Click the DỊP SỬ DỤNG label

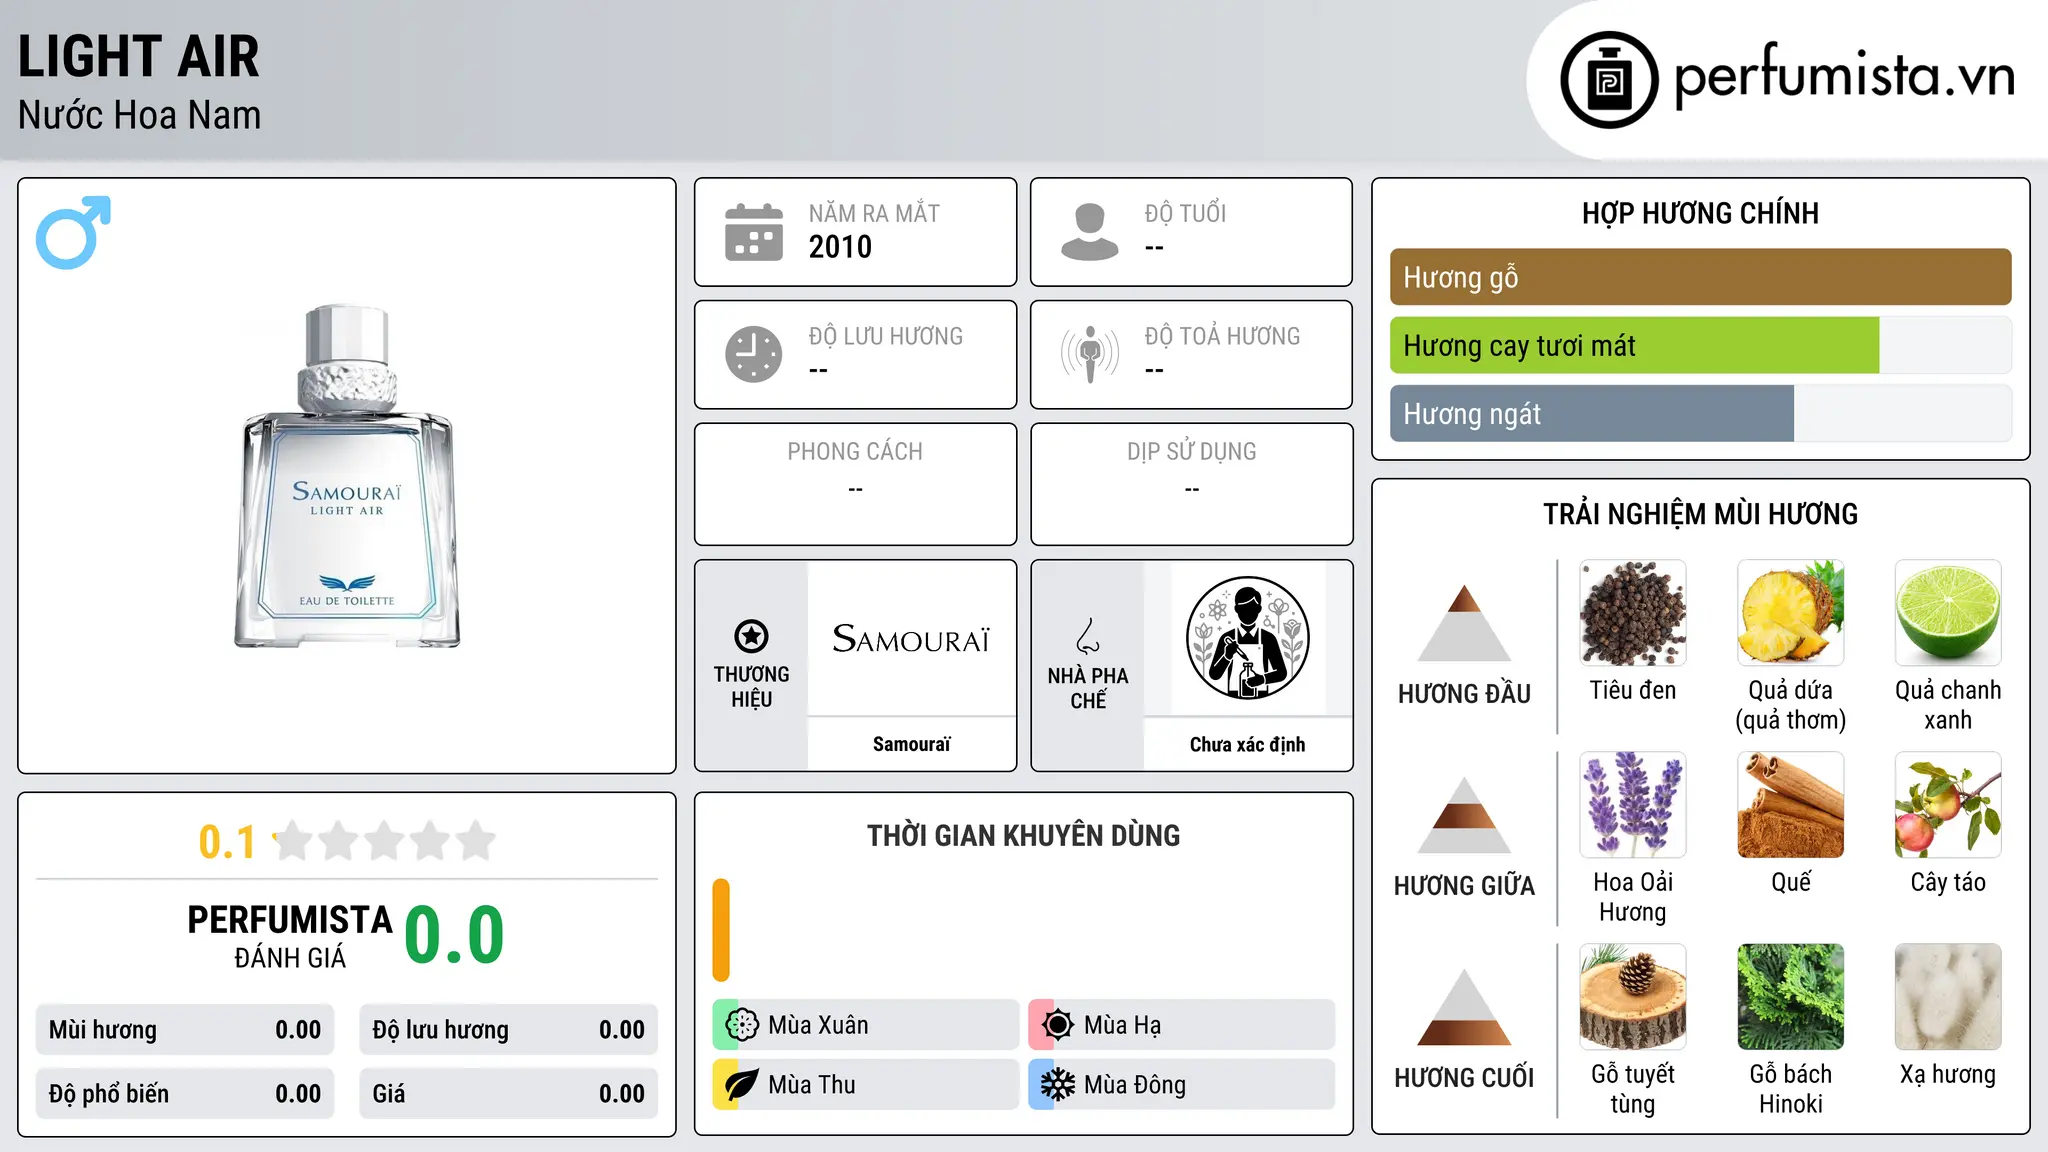[1191, 452]
